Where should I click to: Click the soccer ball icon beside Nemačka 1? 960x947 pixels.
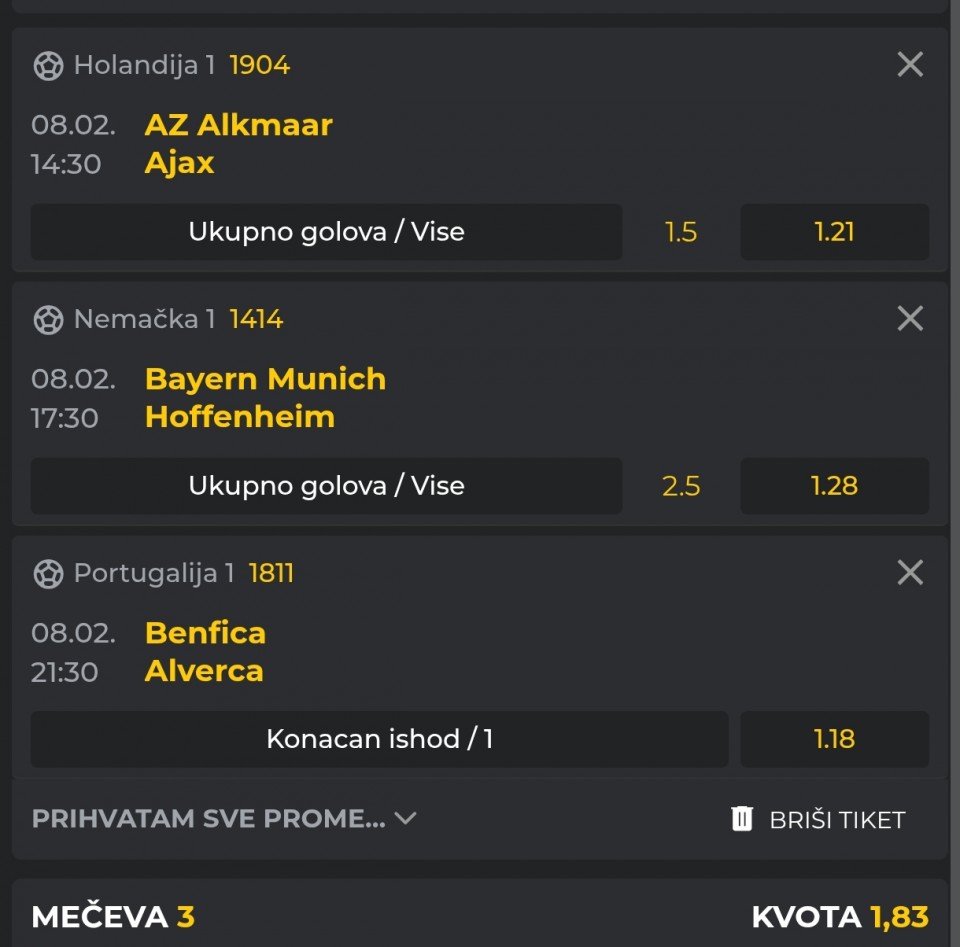click(x=48, y=320)
